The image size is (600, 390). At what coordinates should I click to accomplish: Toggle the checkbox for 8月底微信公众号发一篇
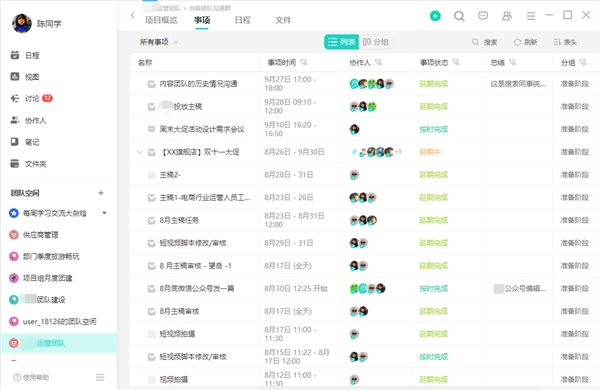152,289
